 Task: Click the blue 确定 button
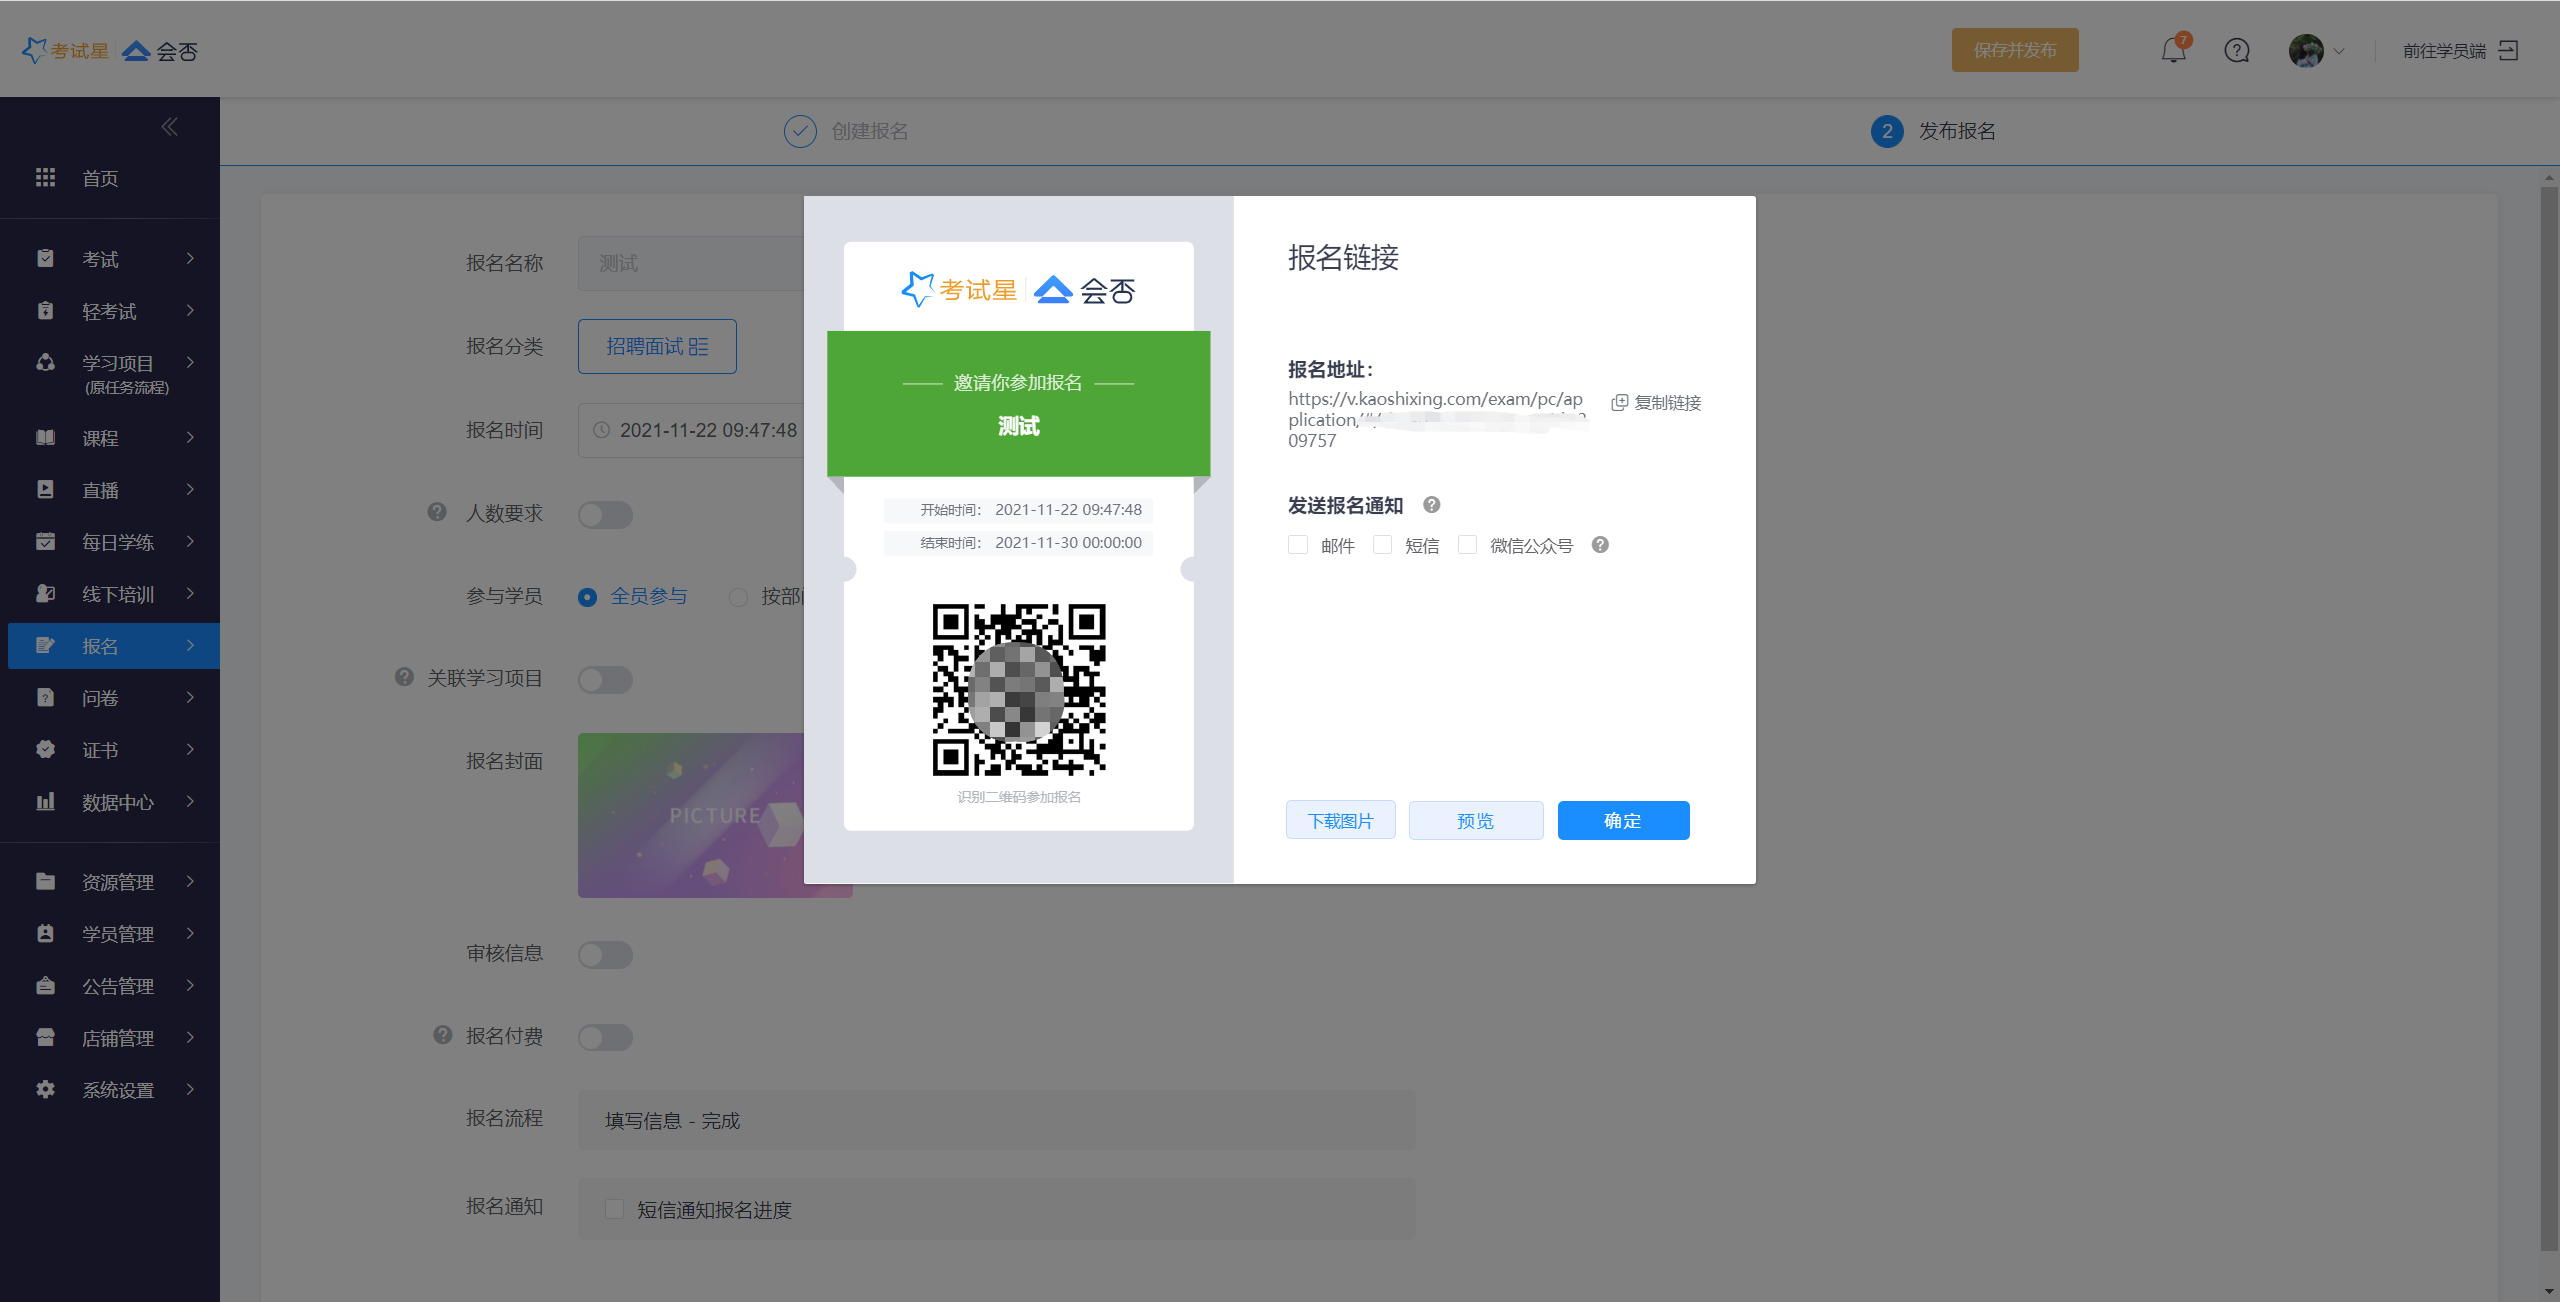1622,821
